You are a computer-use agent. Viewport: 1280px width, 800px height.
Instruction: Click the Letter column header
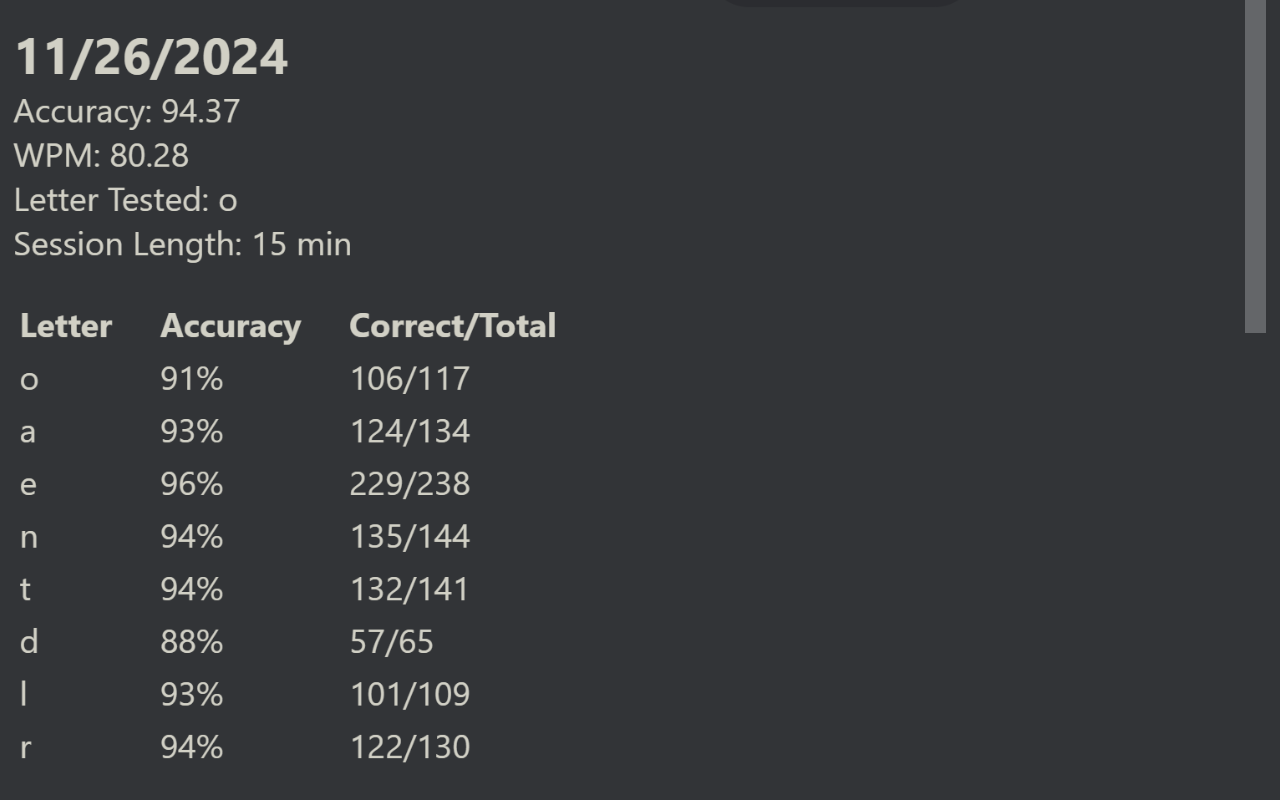pos(66,326)
